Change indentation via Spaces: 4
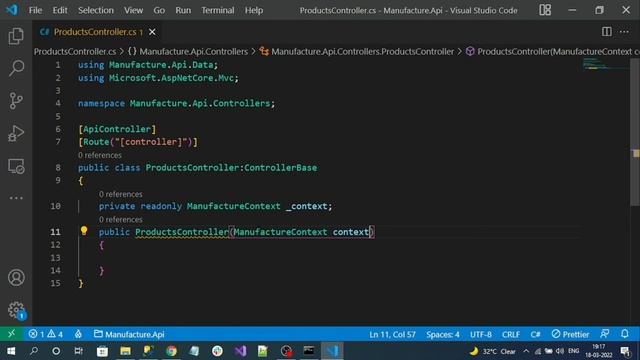 443,334
